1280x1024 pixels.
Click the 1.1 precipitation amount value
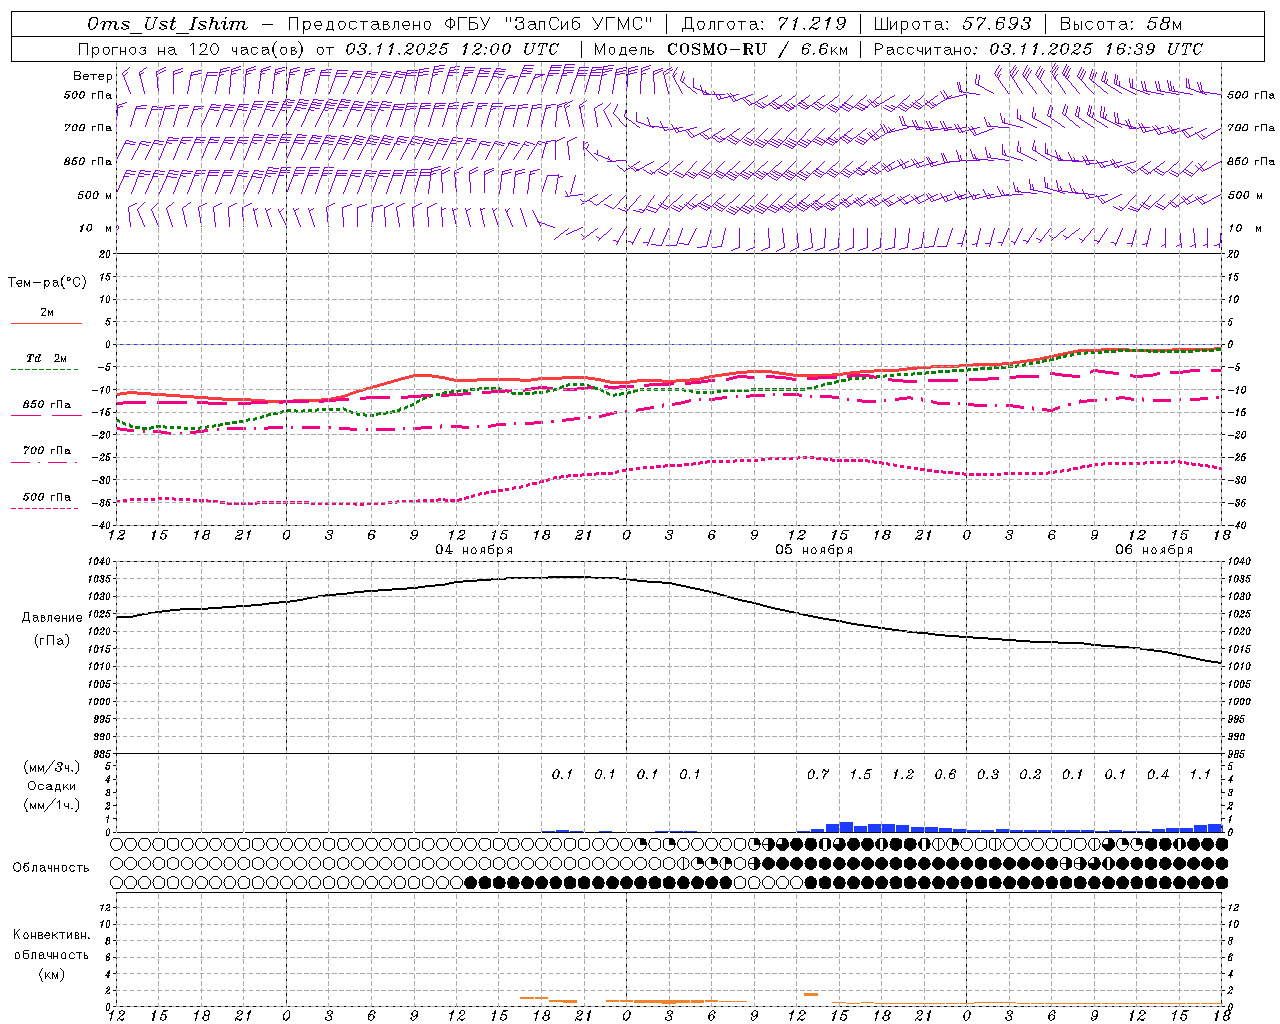coord(1200,774)
